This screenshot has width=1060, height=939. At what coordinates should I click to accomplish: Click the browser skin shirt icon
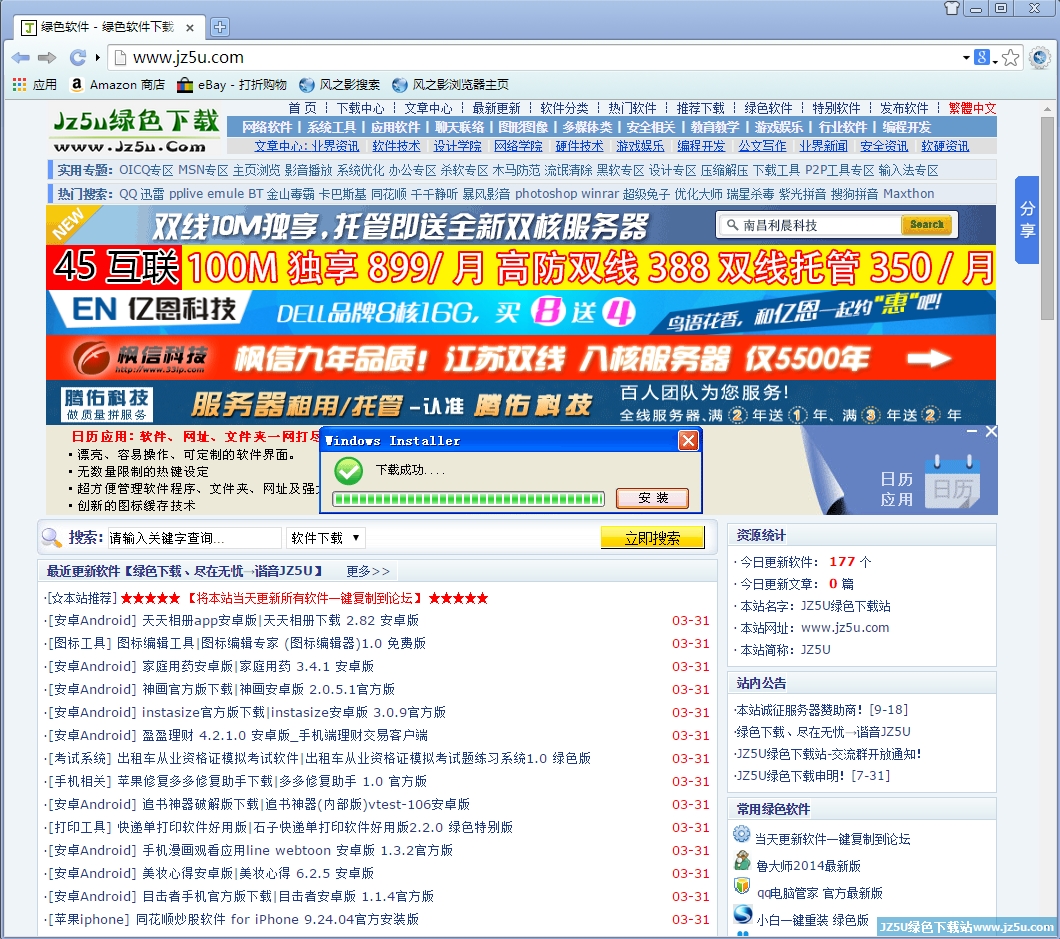(952, 8)
